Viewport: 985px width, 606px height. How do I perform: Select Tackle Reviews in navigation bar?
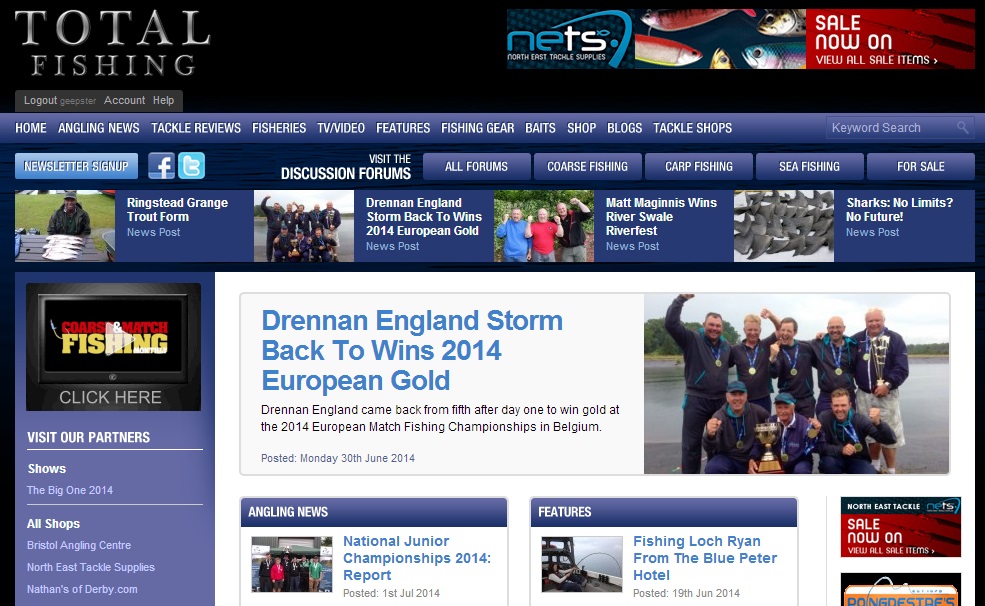[196, 128]
